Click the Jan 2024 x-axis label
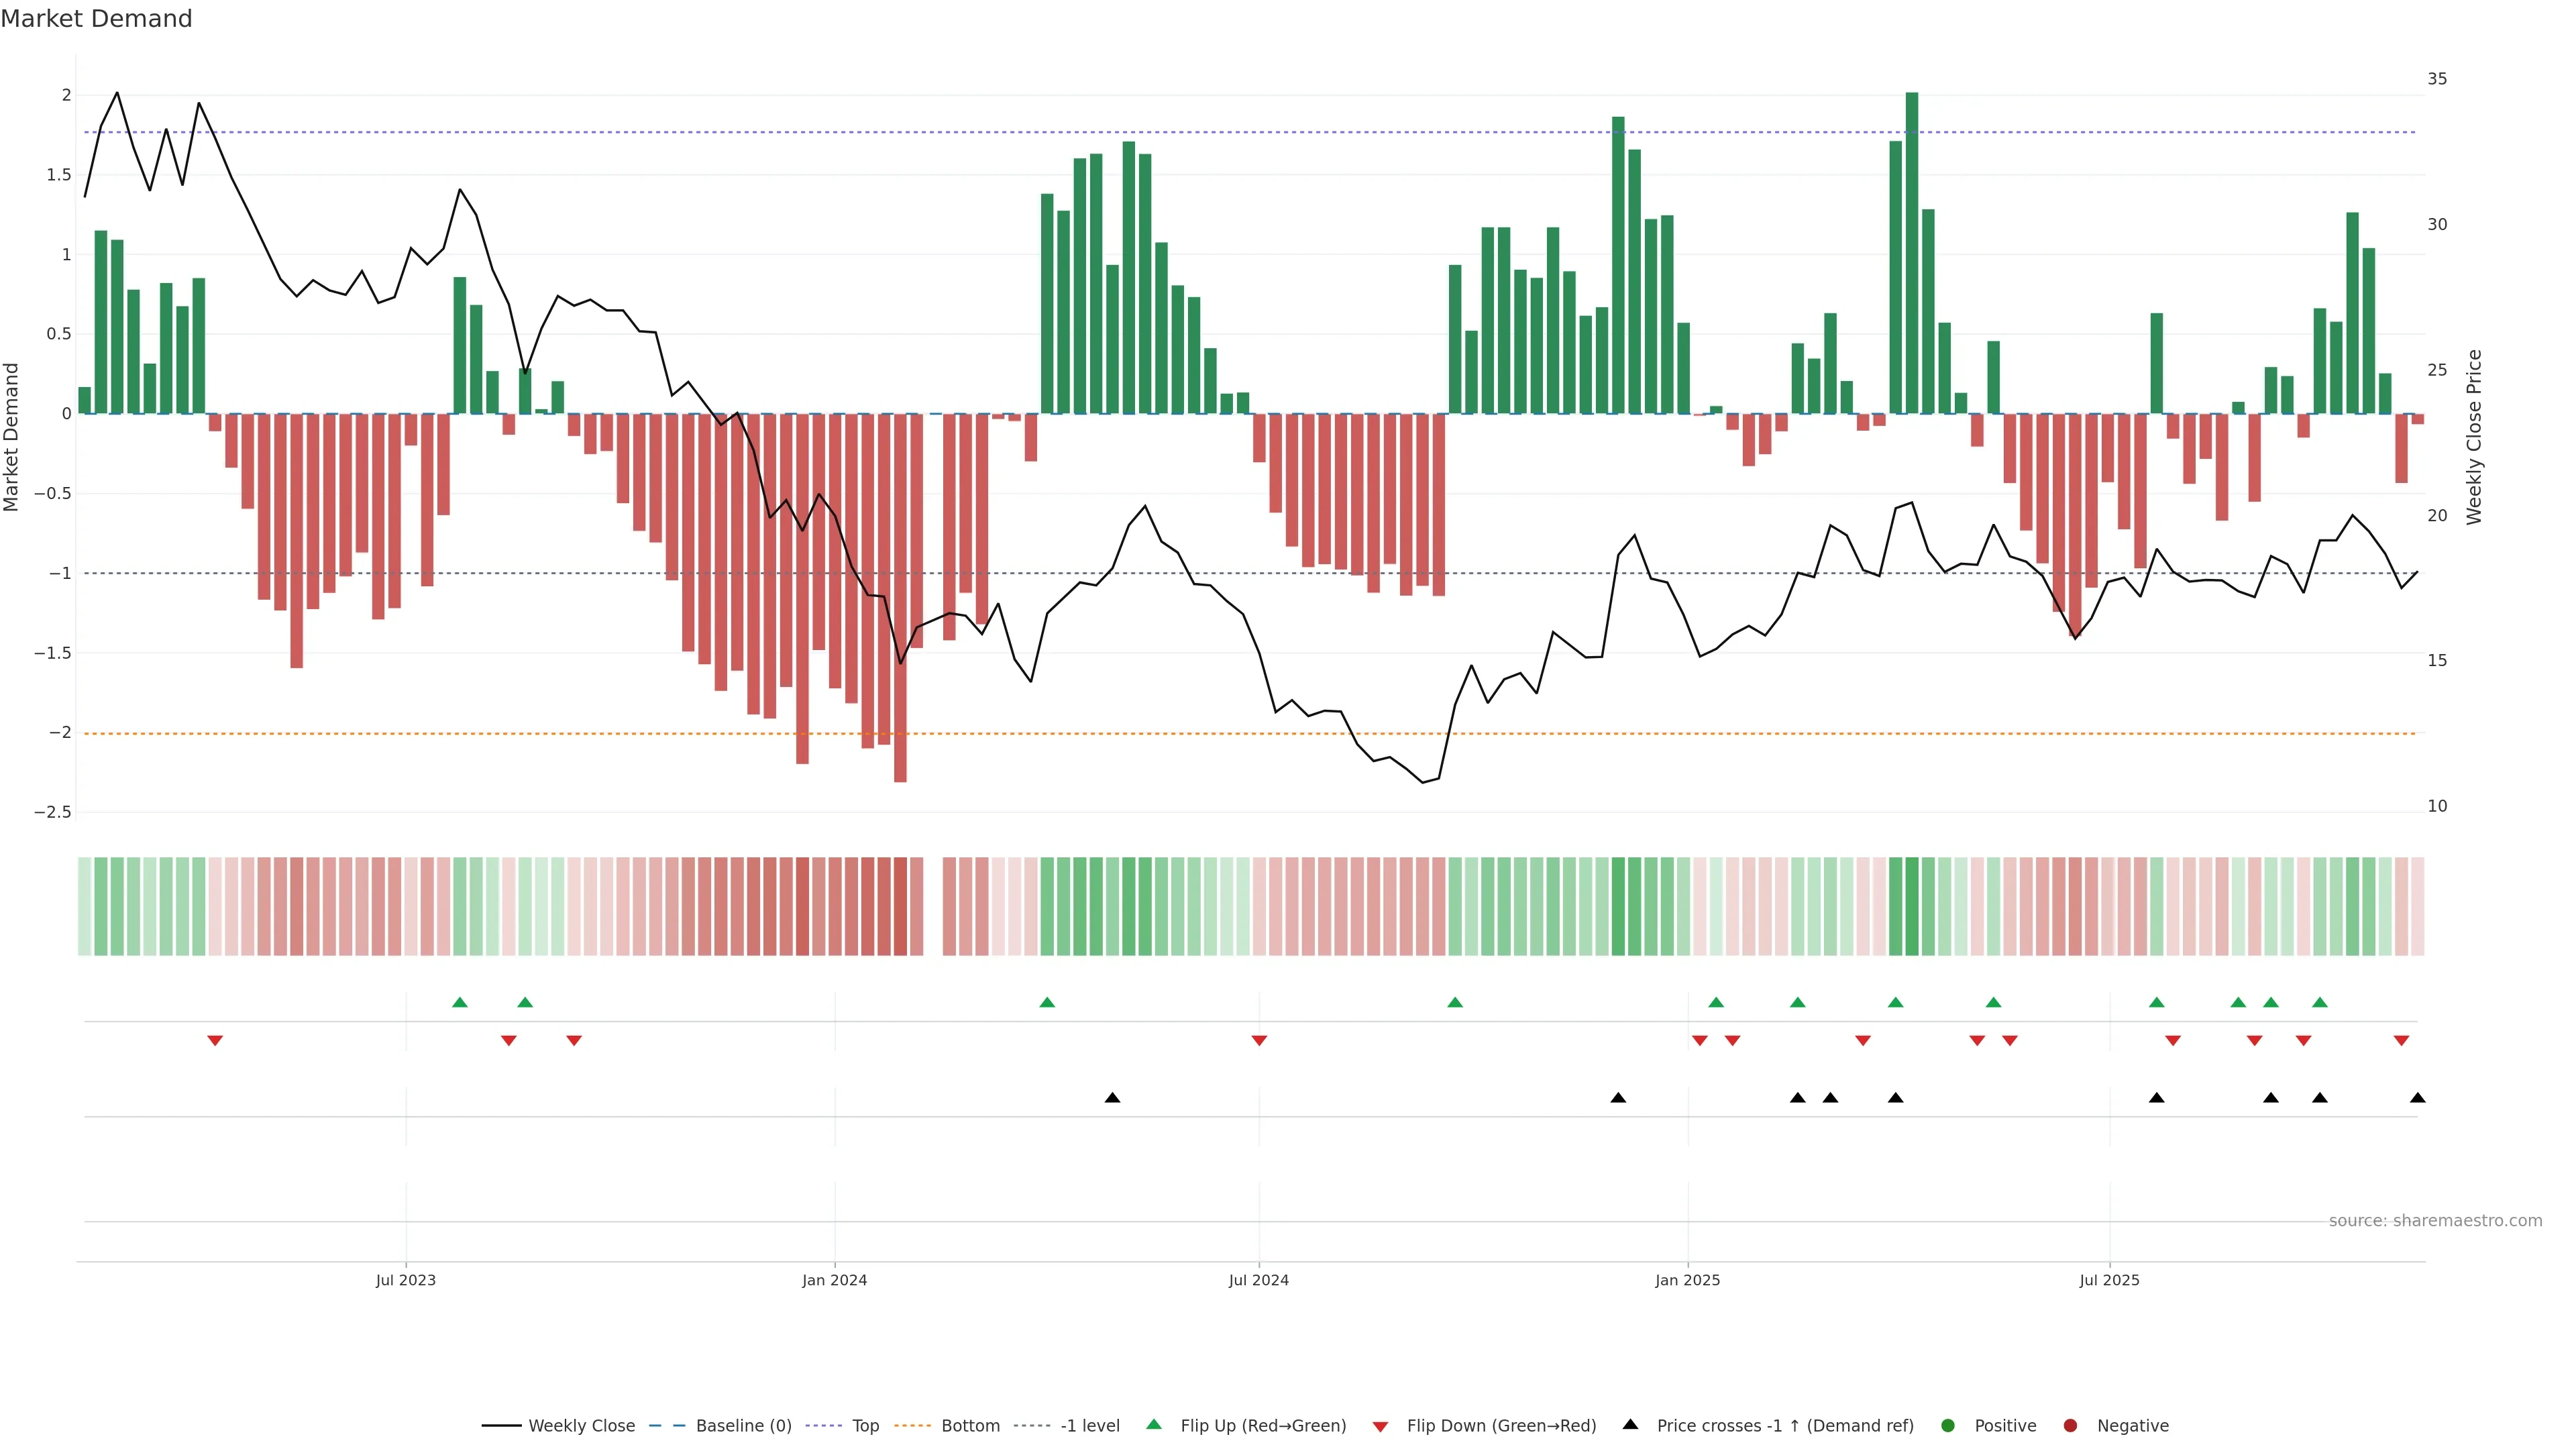This screenshot has width=2576, height=1449. click(x=834, y=1280)
